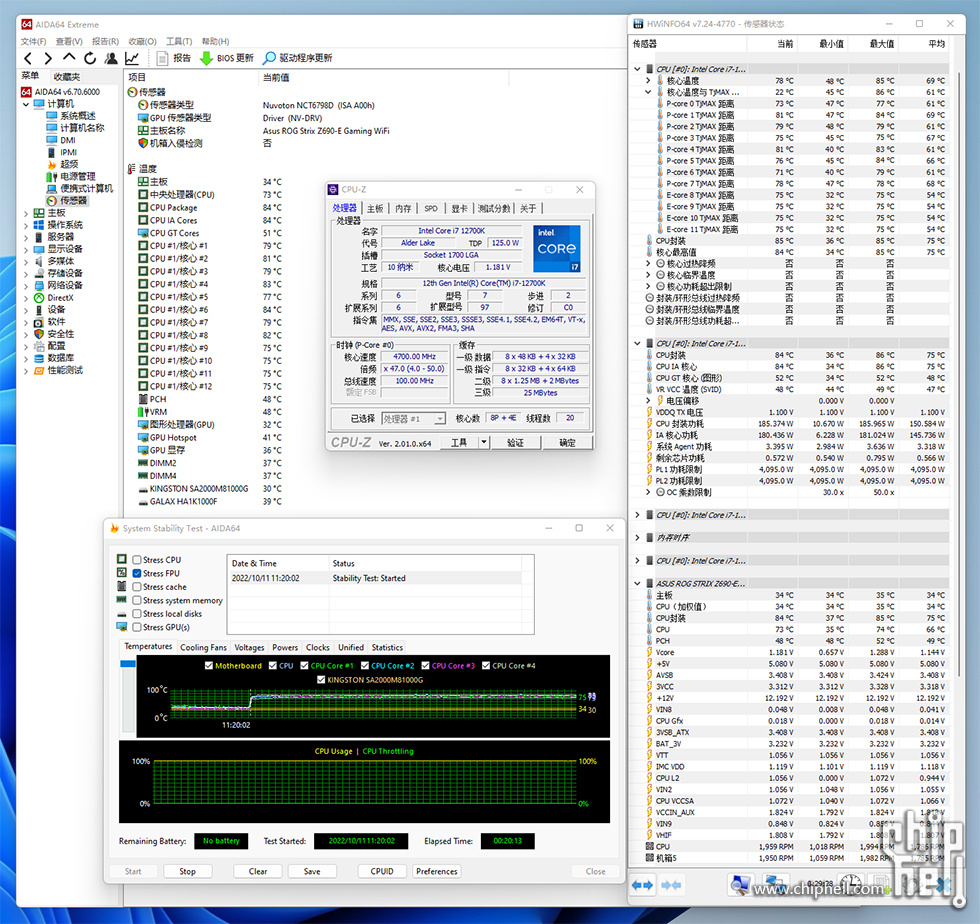Viewport: 980px width, 924px height.
Task: Select 电源管理 in the AIDA64 tree
Action: [x=78, y=176]
